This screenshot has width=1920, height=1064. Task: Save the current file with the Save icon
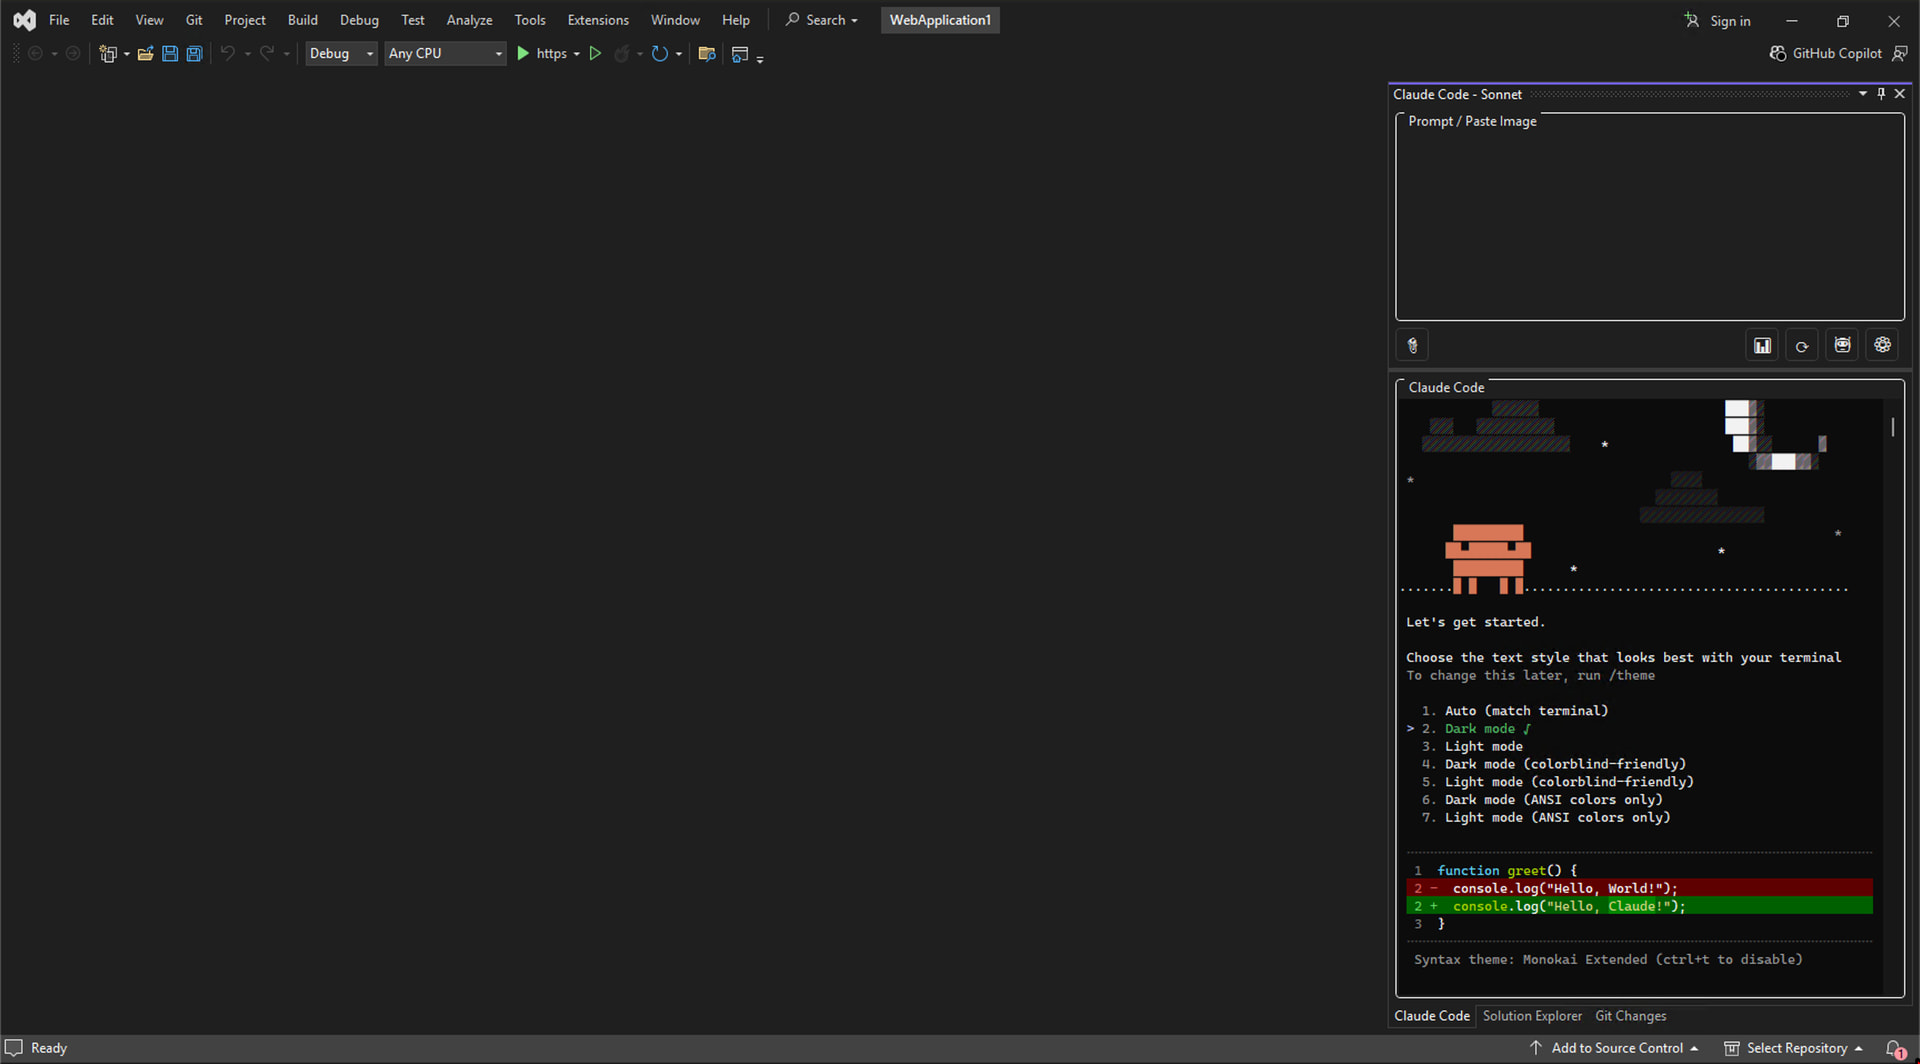pyautogui.click(x=170, y=54)
